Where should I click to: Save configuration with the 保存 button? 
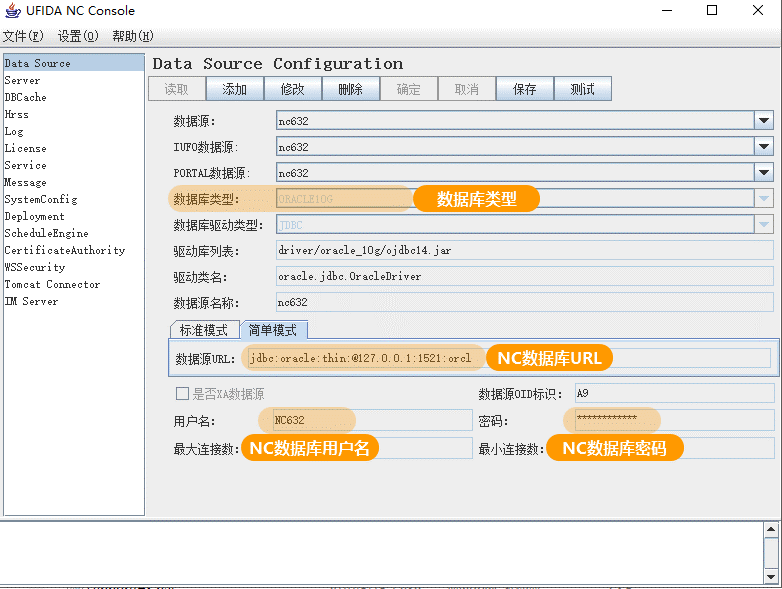(525, 89)
